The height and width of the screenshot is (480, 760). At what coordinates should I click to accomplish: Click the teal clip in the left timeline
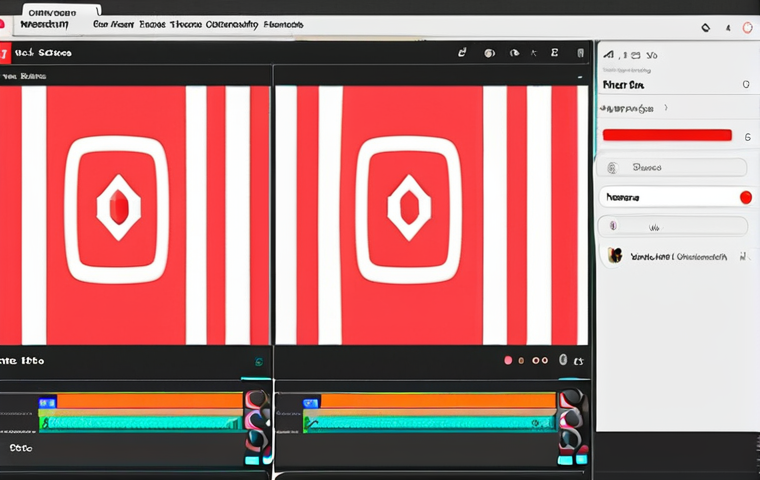(x=142, y=423)
